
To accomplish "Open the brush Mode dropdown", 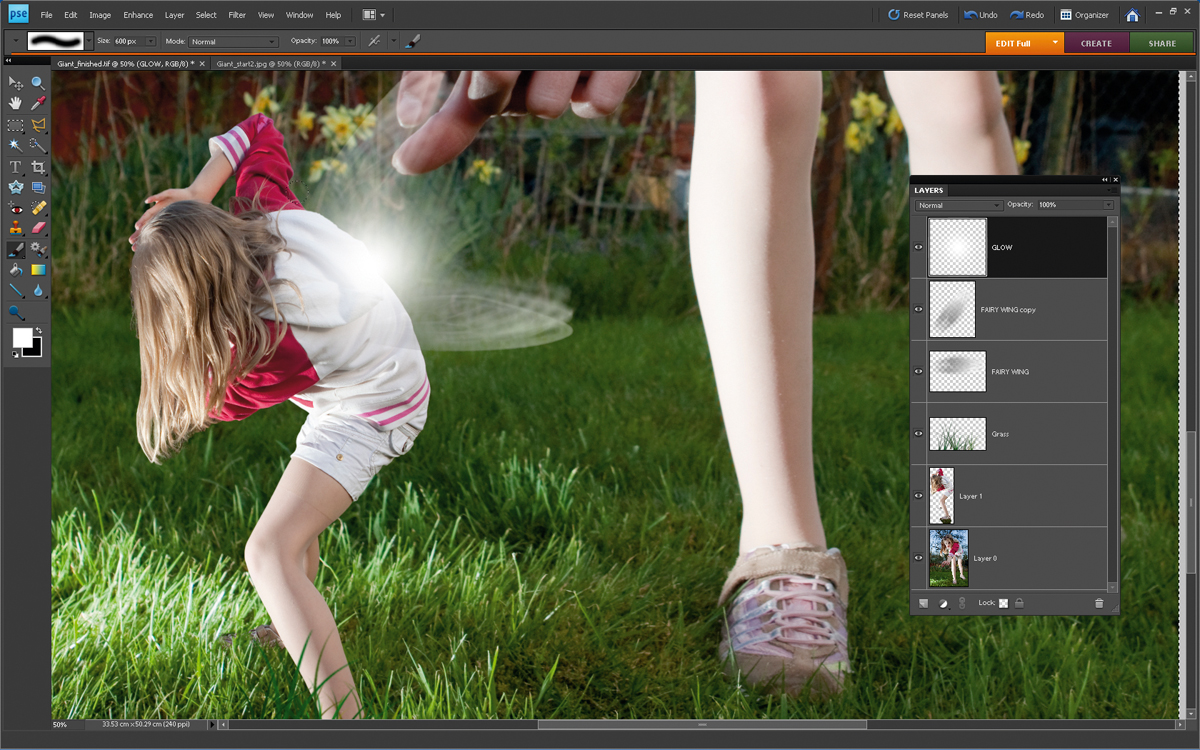I will (233, 42).
